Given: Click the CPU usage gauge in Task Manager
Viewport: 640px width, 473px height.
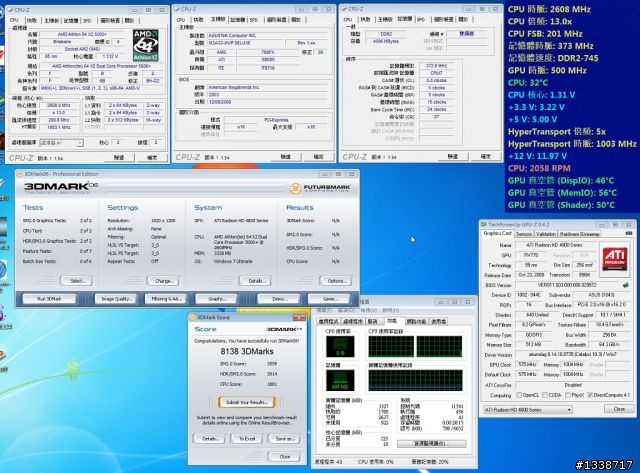Looking at the screenshot, I should 340,346.
